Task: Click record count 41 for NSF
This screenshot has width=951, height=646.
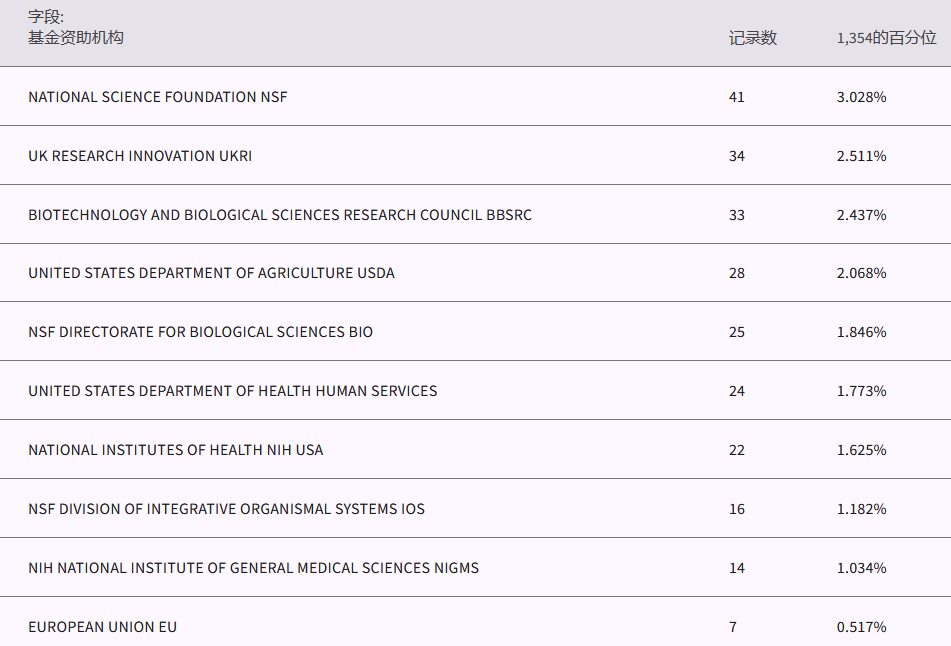Action: [737, 97]
